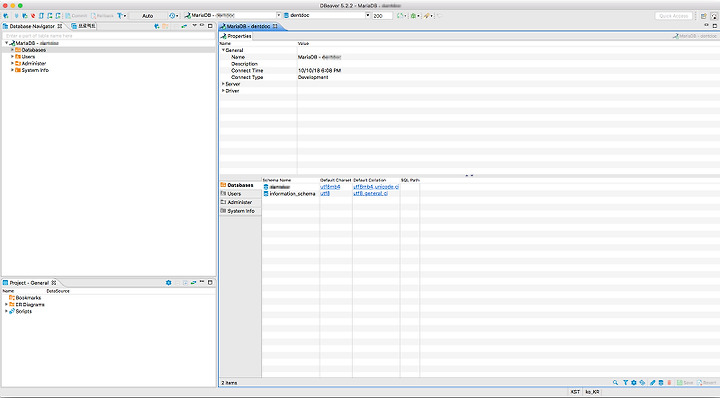Click the Revert button in bottom toolbar

pos(706,382)
